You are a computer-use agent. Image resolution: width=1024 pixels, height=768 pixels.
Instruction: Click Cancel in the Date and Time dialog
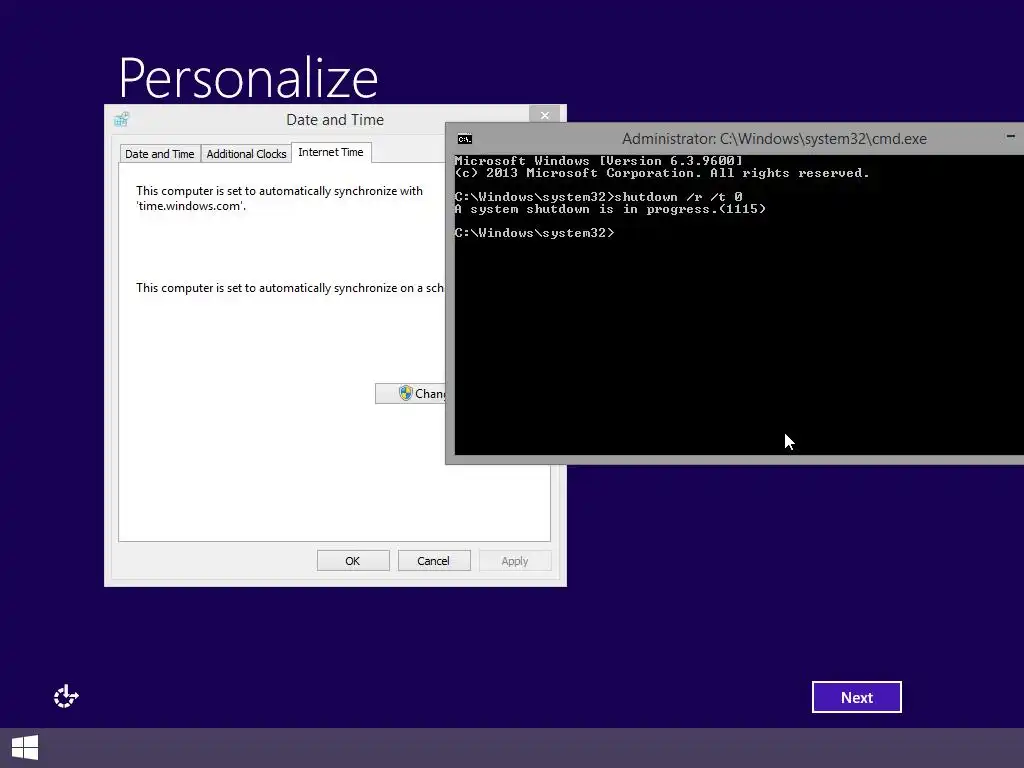(434, 561)
